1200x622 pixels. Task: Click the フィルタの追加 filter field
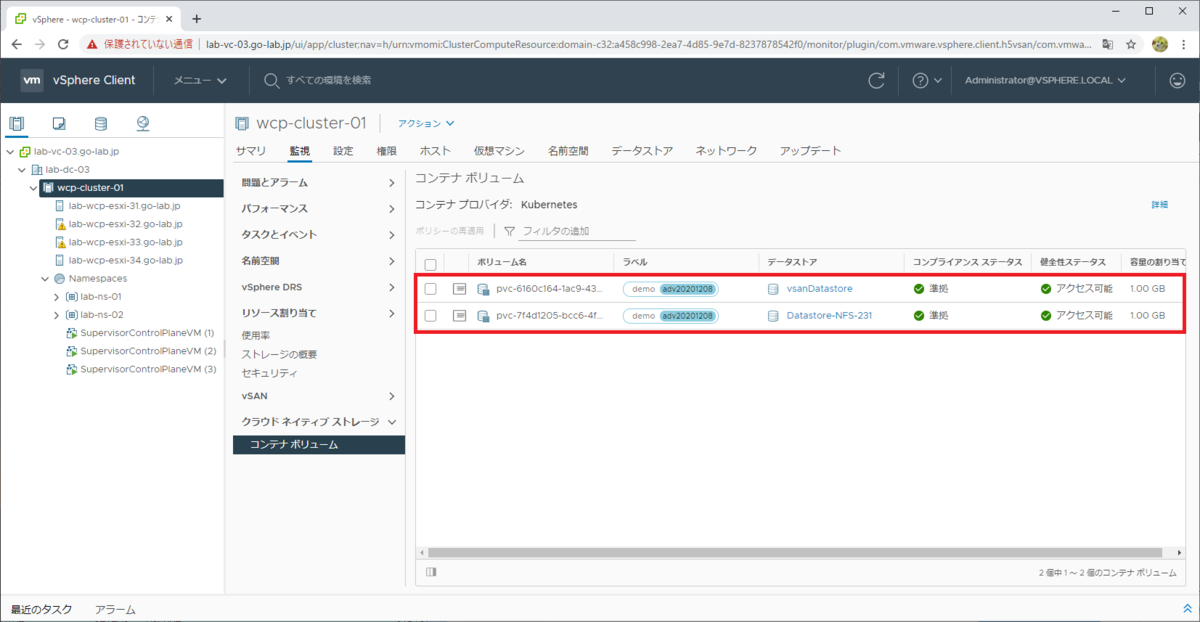tap(579, 231)
